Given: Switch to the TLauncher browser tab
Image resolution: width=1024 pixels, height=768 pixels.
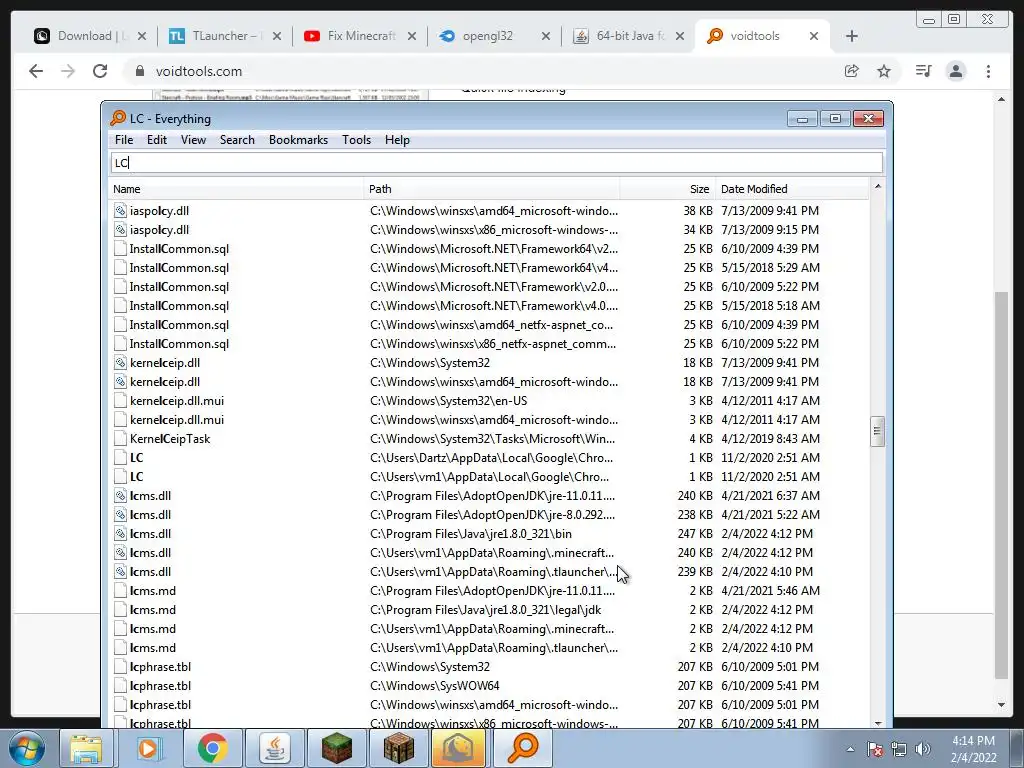Looking at the screenshot, I should [225, 36].
